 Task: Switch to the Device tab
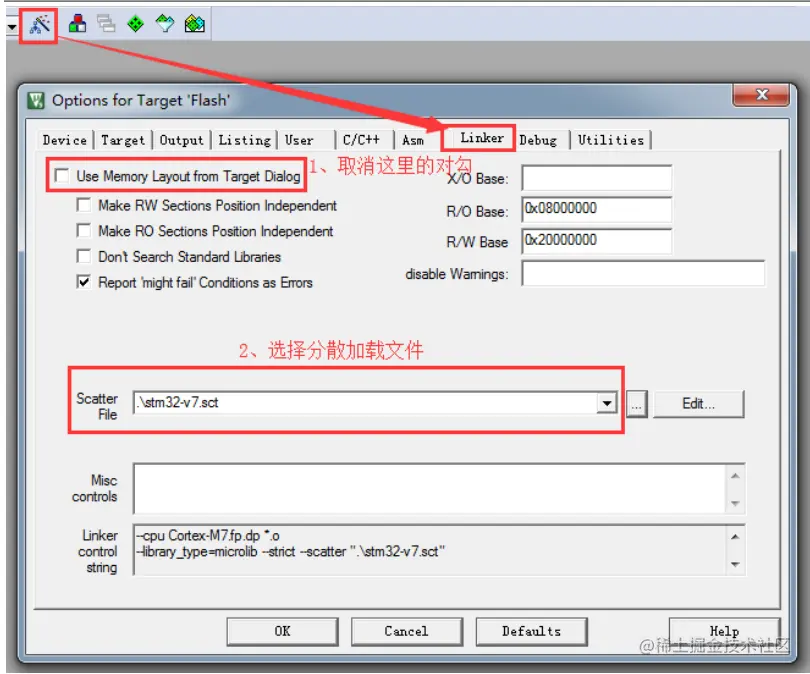pos(65,140)
